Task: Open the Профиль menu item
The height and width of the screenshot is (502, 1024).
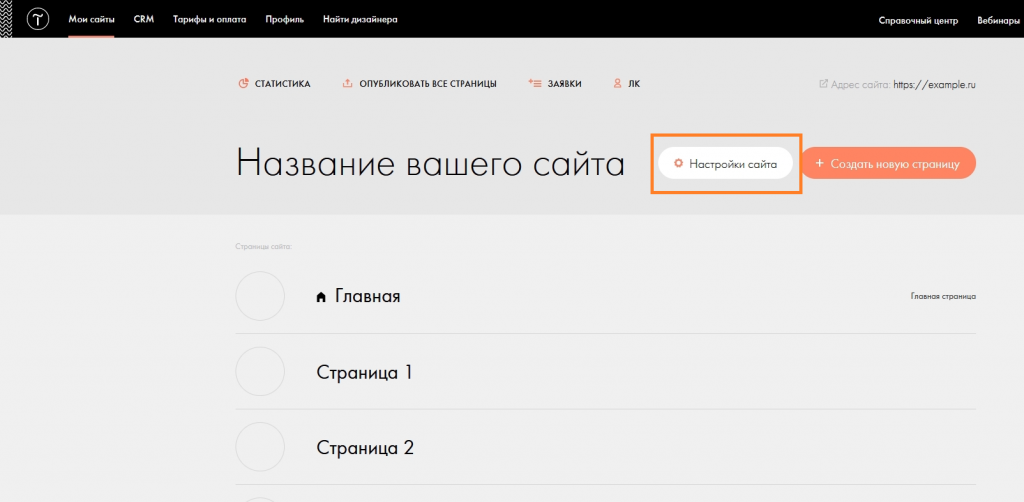Action: [x=285, y=20]
